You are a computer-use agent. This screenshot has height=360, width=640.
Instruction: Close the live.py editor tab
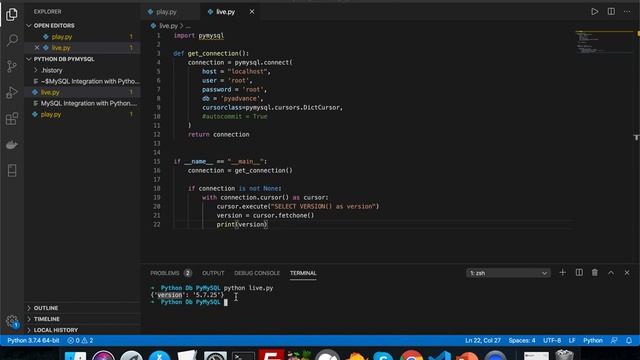click(252, 12)
